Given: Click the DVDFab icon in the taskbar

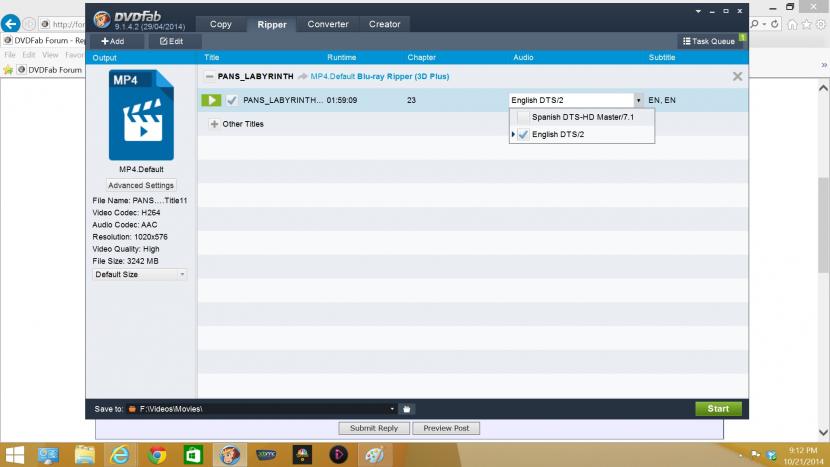Looking at the screenshot, I should (229, 455).
